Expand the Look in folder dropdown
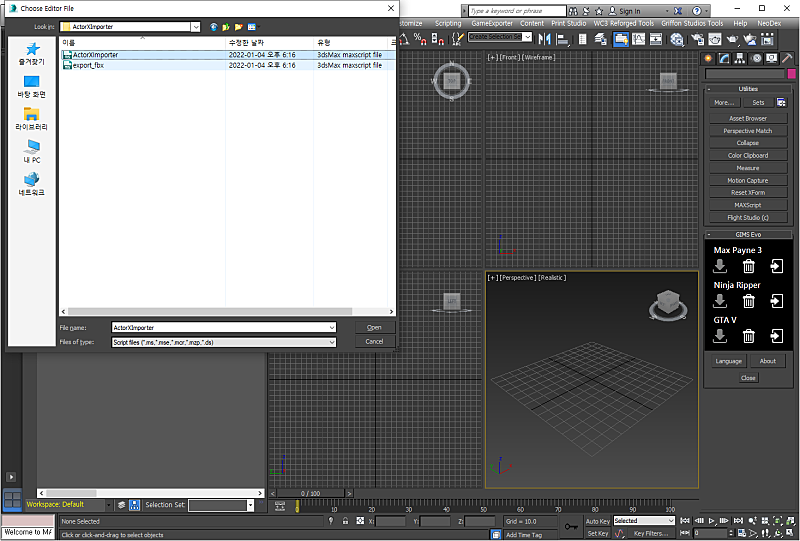 pyautogui.click(x=195, y=26)
